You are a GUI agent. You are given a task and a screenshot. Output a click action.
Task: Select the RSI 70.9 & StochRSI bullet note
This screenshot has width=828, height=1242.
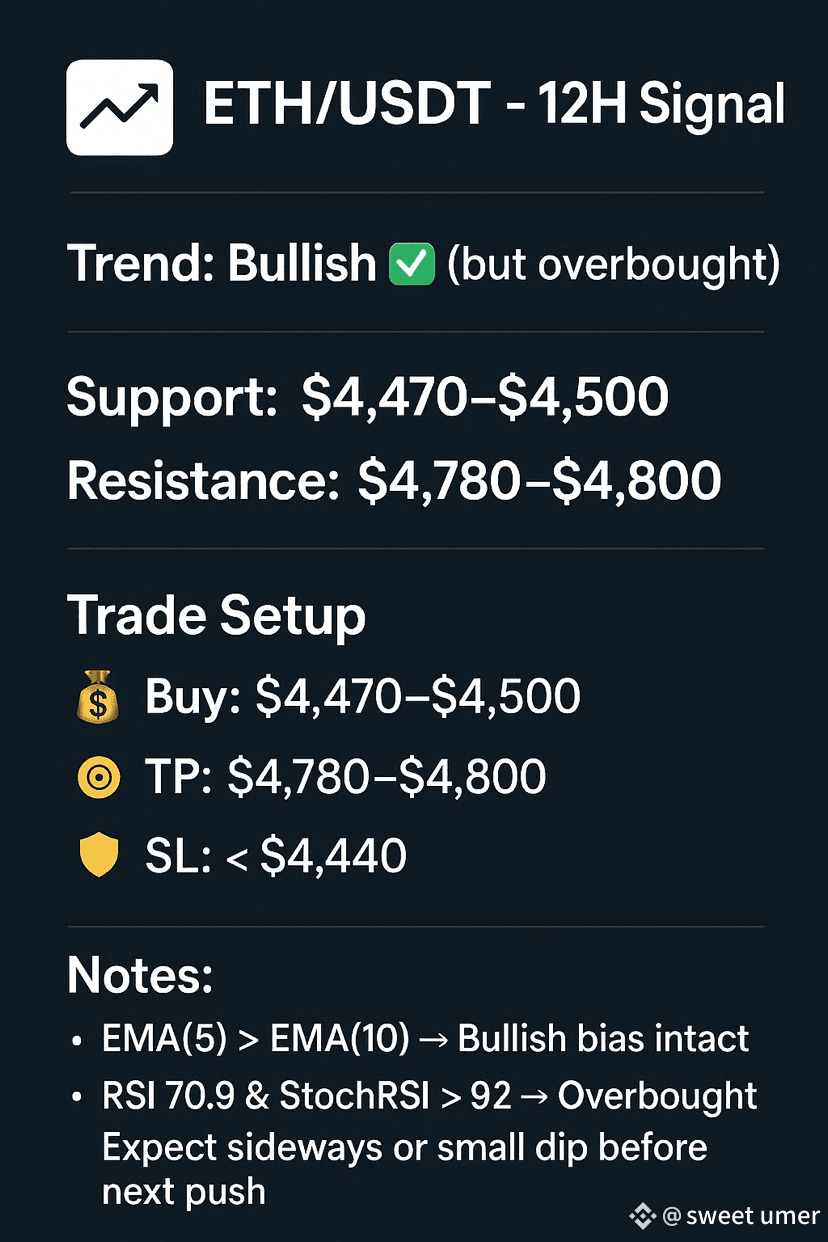tap(430, 1096)
